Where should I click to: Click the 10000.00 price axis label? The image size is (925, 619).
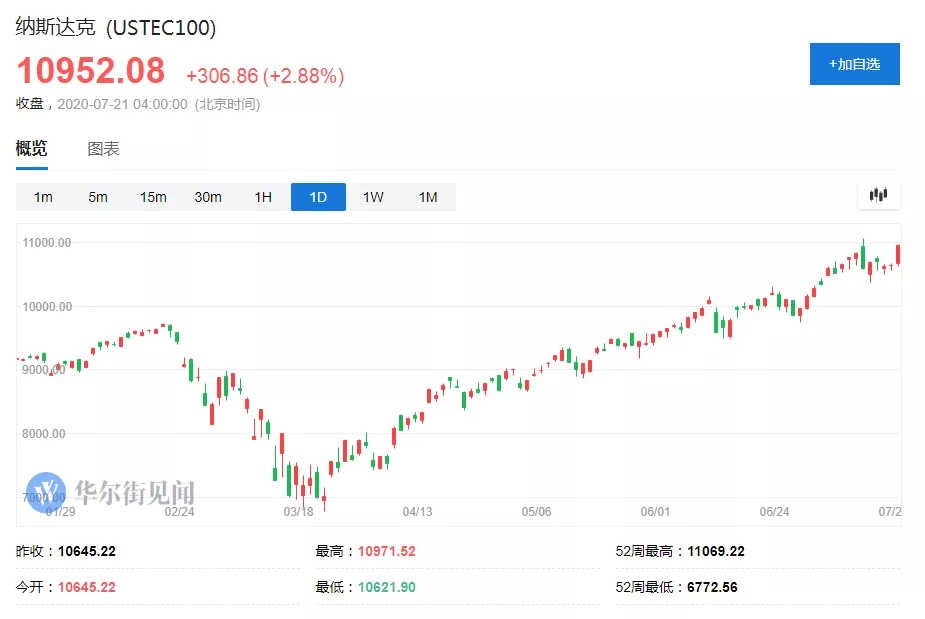click(47, 306)
